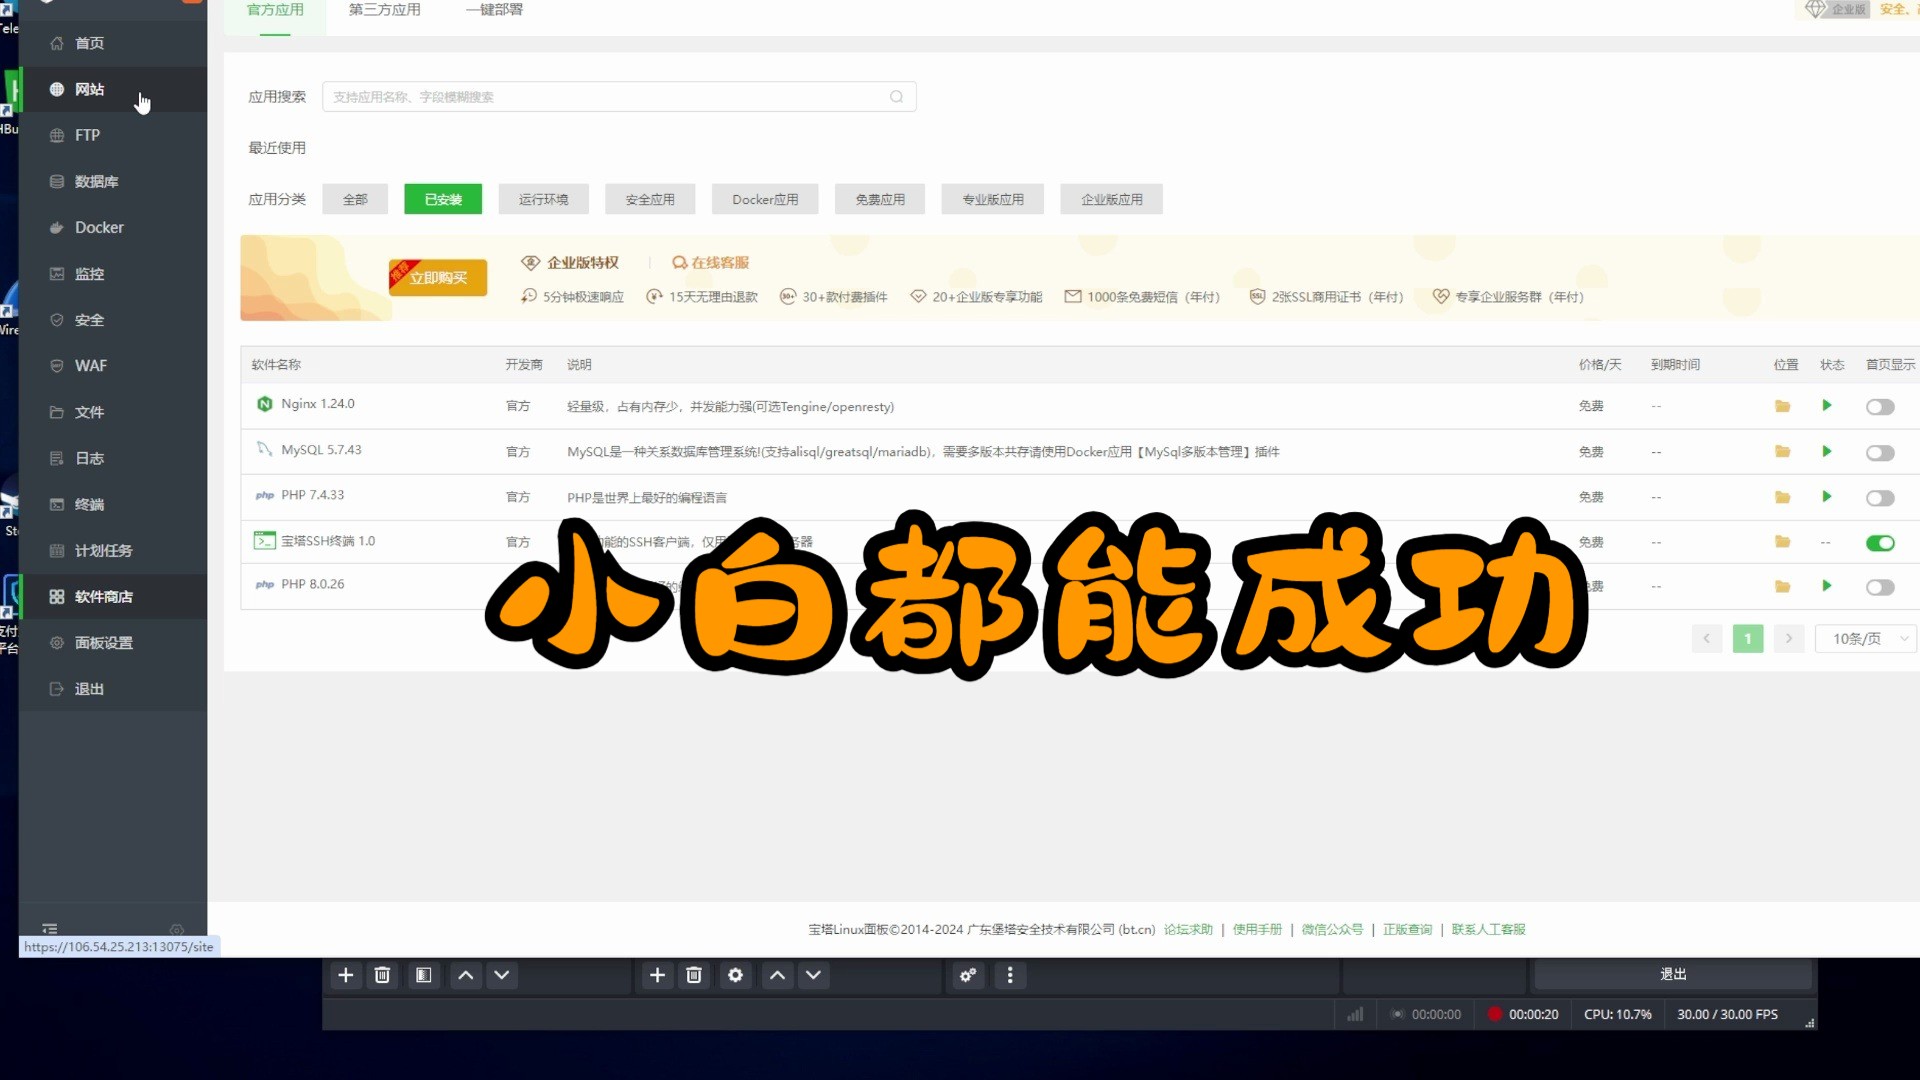Click the Nginx 1.24.0 status play icon

[1827, 406]
